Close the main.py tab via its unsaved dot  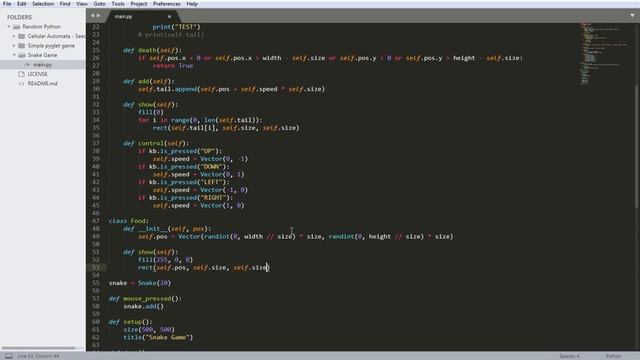tap(169, 16)
